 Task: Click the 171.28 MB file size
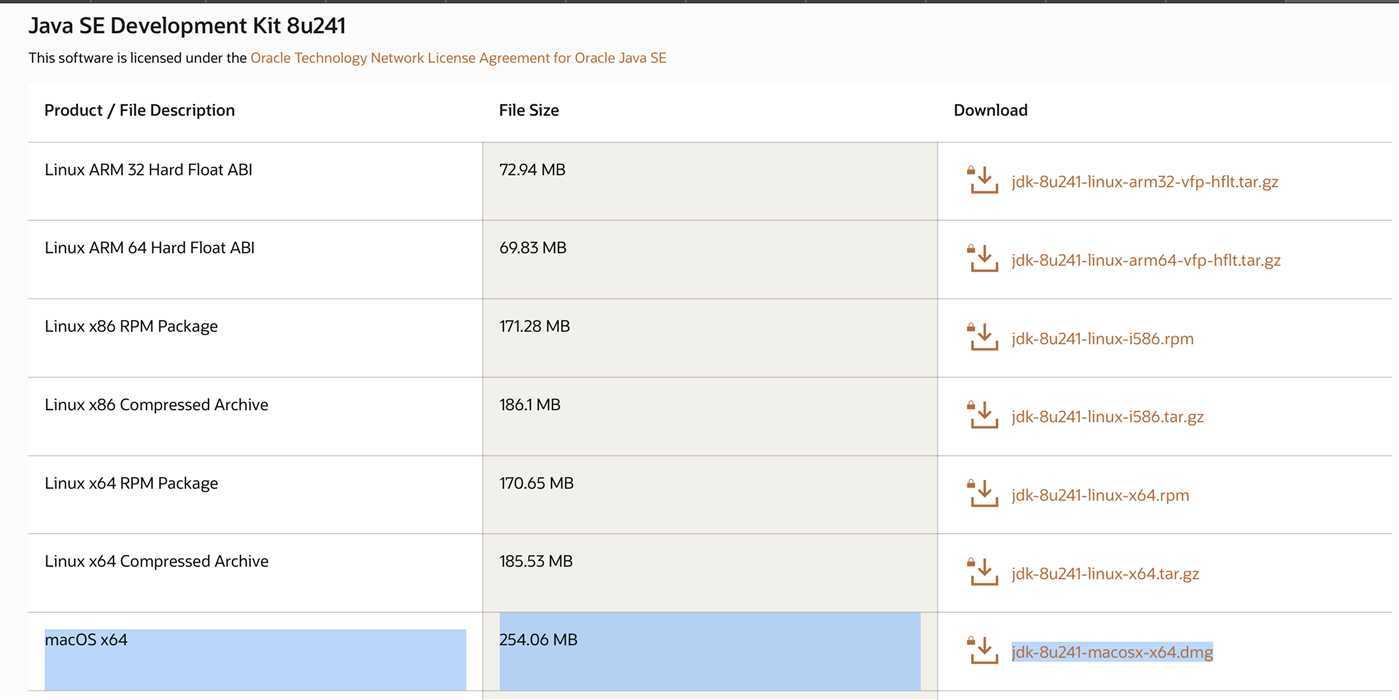pyautogui.click(x=535, y=326)
